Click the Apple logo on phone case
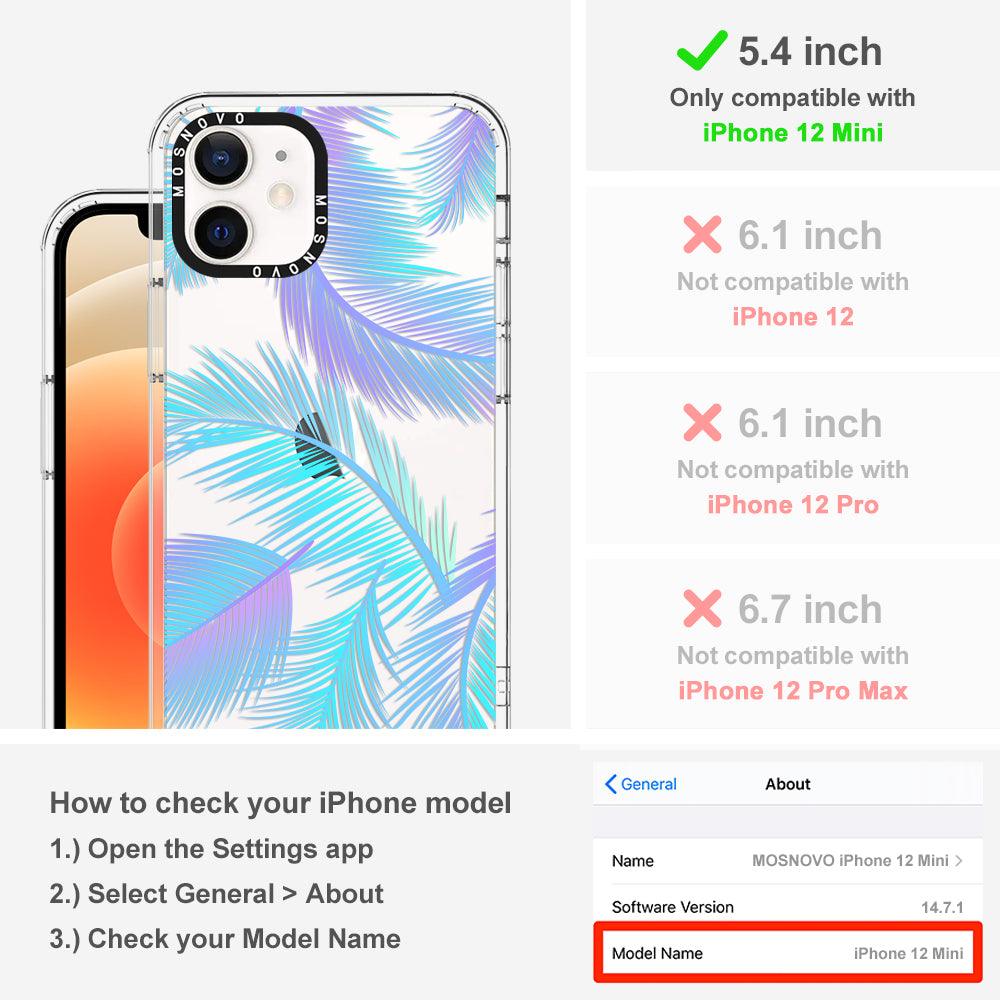1000x1000 pixels. coord(317,446)
